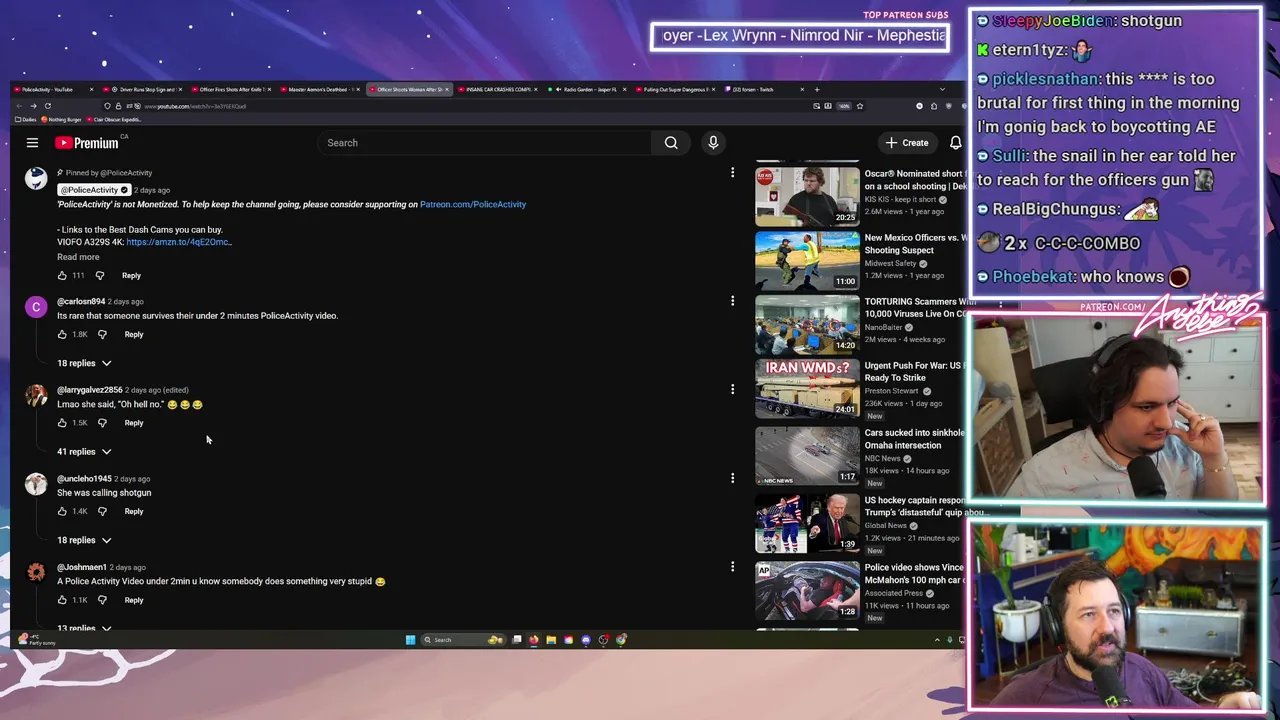Open options menu for @carlosn894 comment
The height and width of the screenshot is (720, 1280).
732,301
